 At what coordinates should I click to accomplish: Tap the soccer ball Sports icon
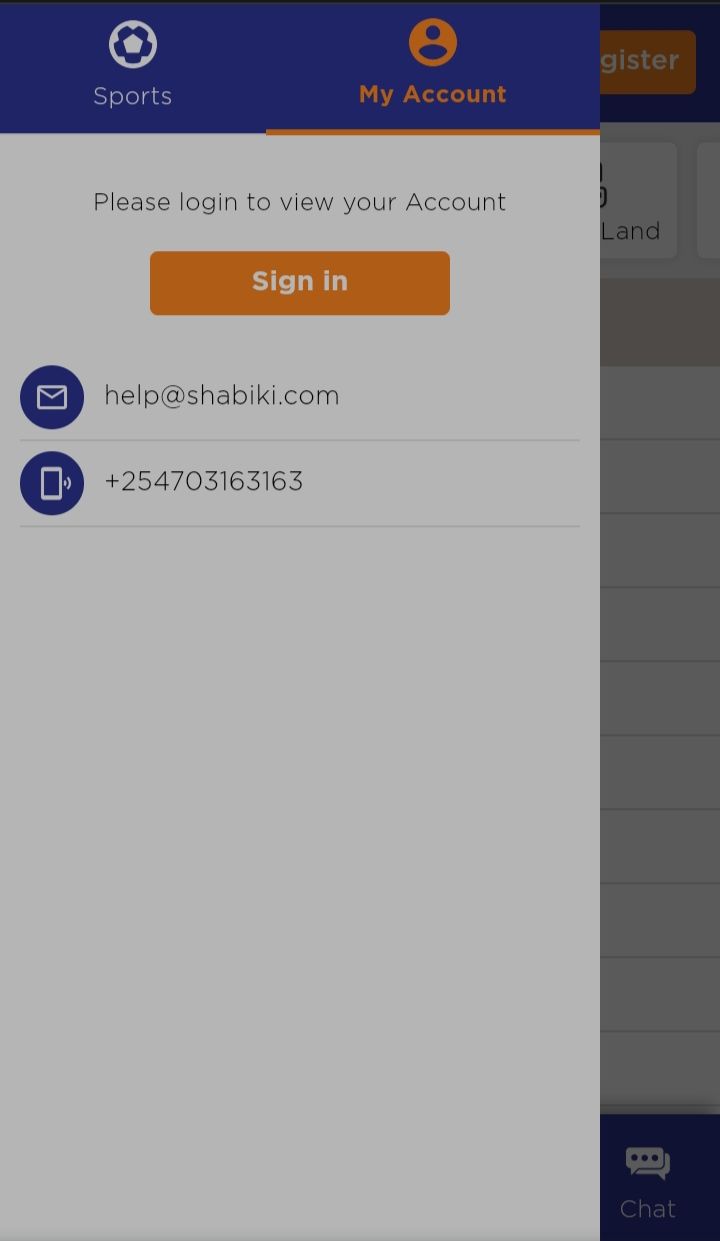[x=133, y=44]
